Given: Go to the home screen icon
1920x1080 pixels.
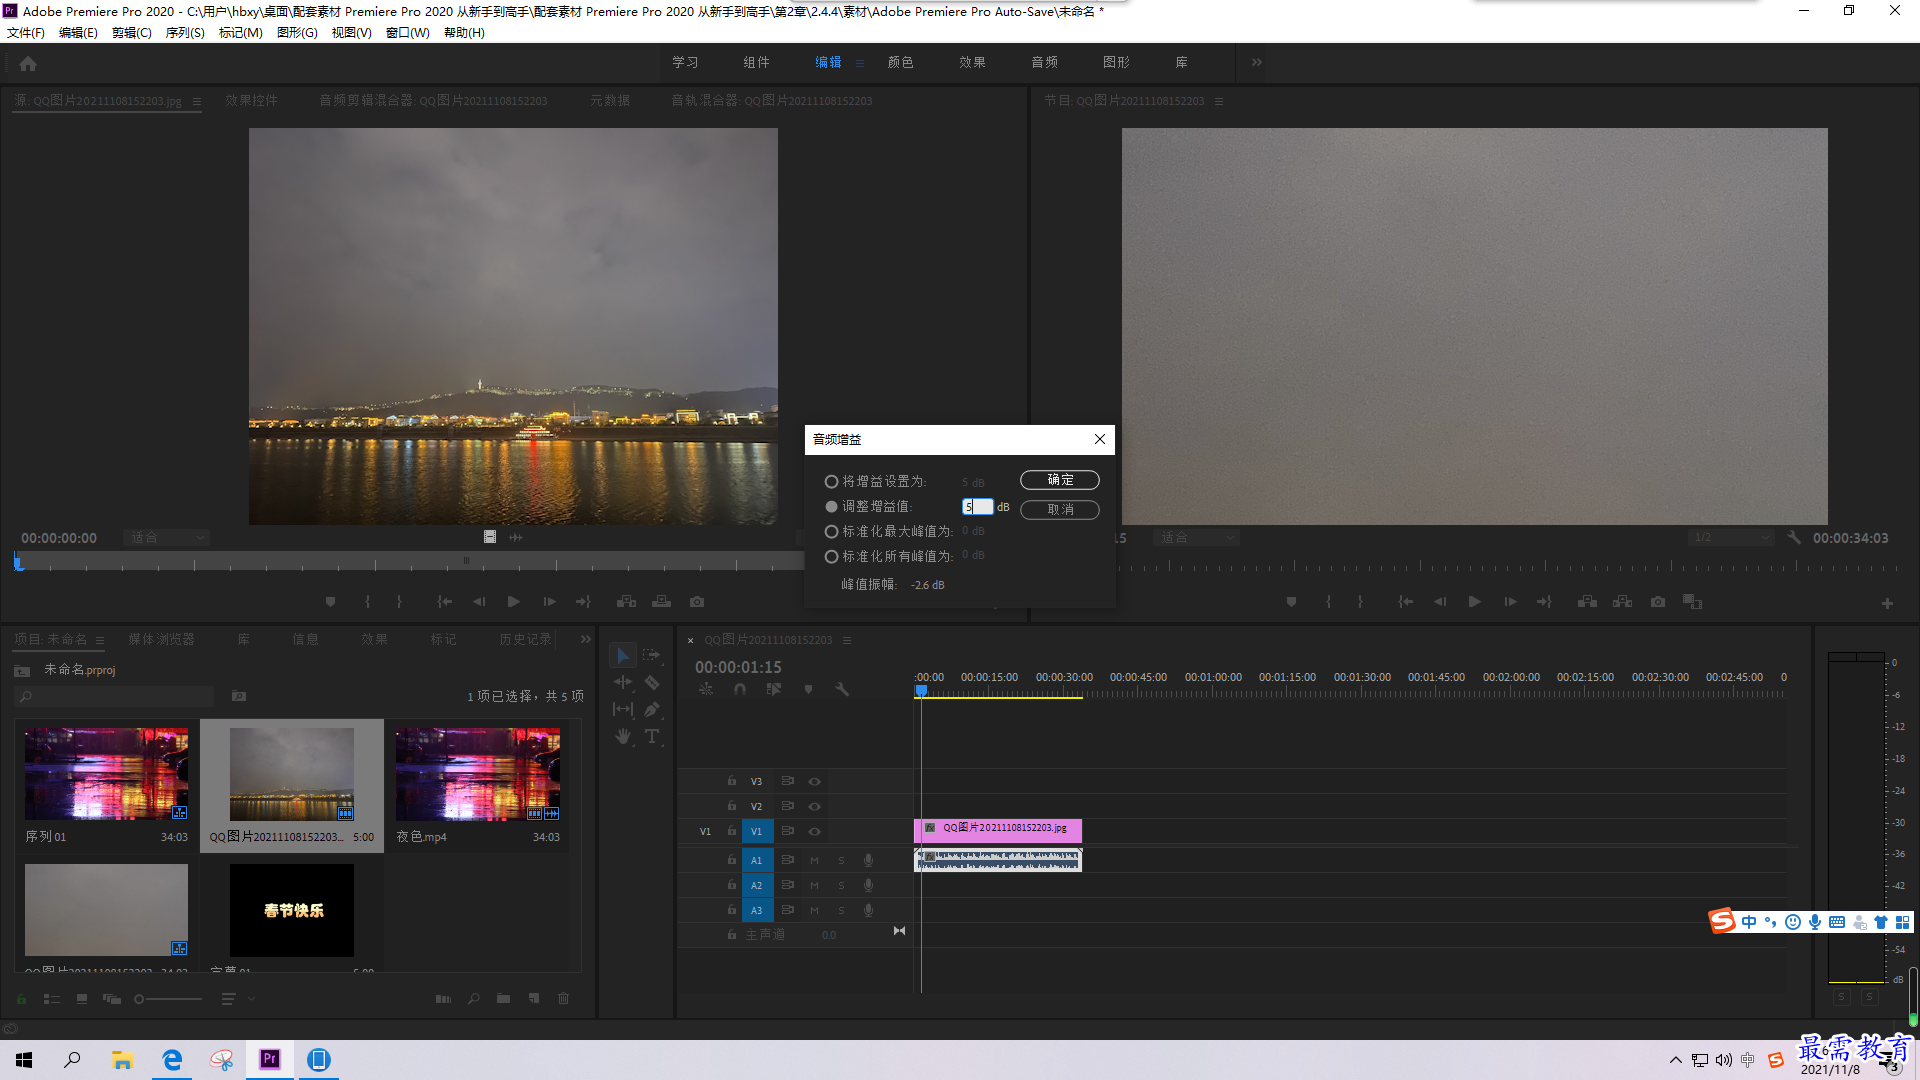Looking at the screenshot, I should [x=28, y=63].
